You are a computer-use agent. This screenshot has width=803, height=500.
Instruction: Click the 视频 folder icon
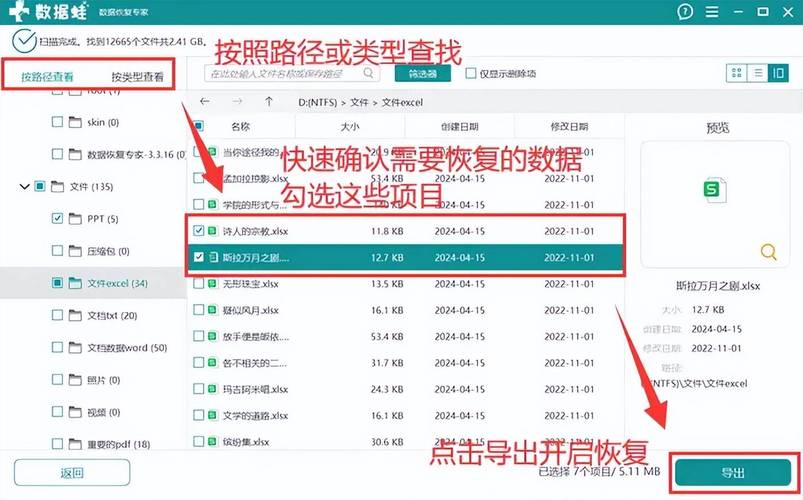tap(75, 412)
